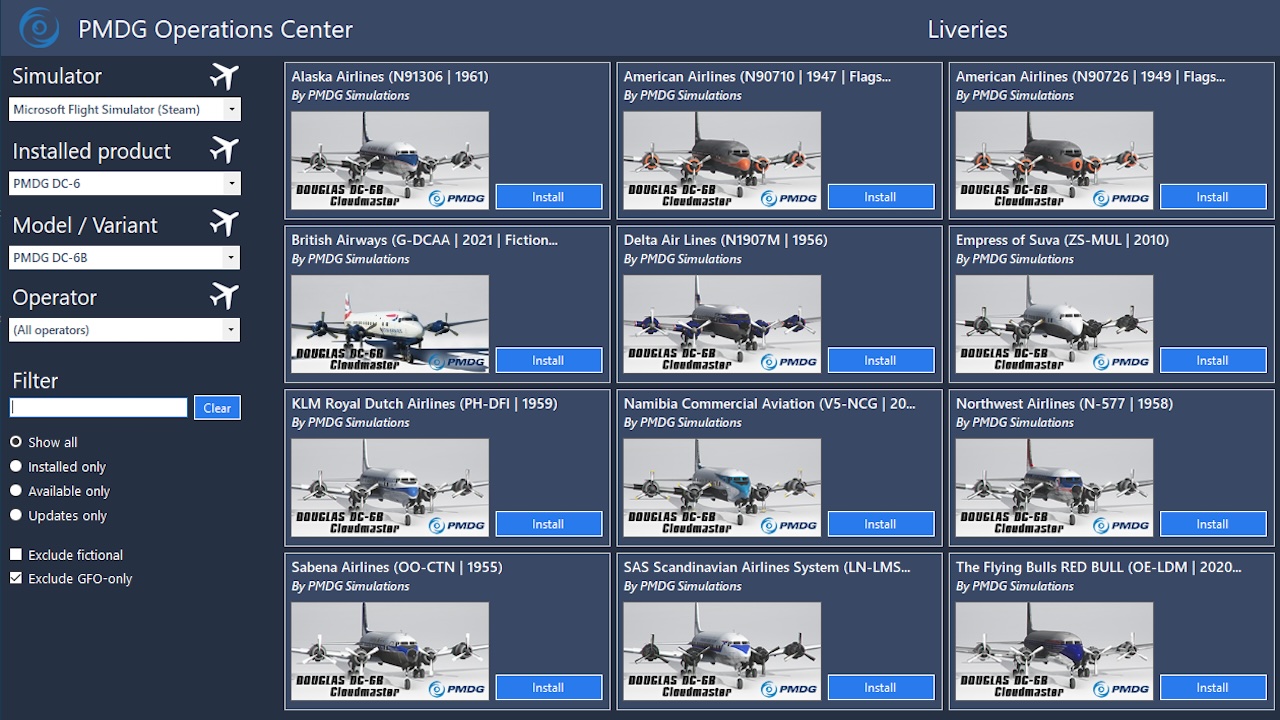Install the Delta Air Lines livery
Image resolution: width=1280 pixels, height=720 pixels.
(880, 360)
